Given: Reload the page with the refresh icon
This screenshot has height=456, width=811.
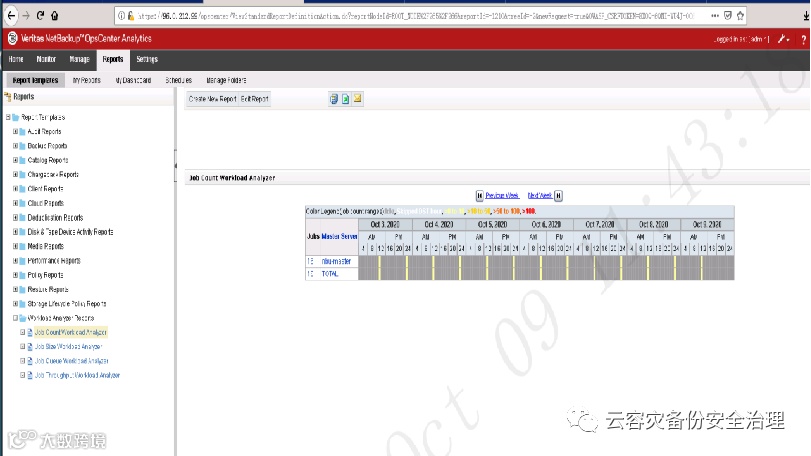Looking at the screenshot, I should tap(40, 16).
